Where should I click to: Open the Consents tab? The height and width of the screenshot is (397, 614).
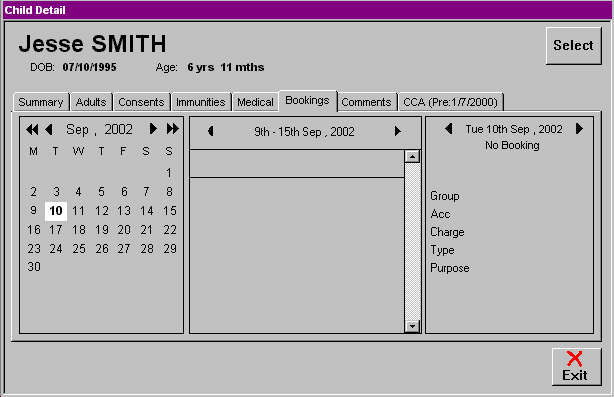[141, 102]
